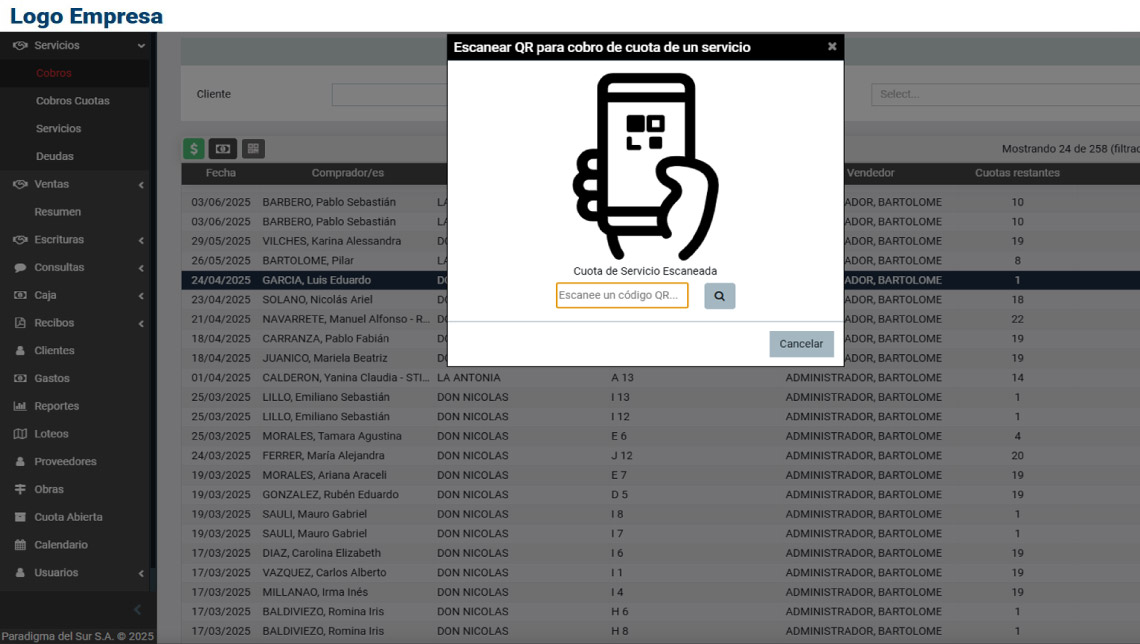Expand the Ventas submenu arrow
Screen dimensions: 1140x644
tap(141, 185)
